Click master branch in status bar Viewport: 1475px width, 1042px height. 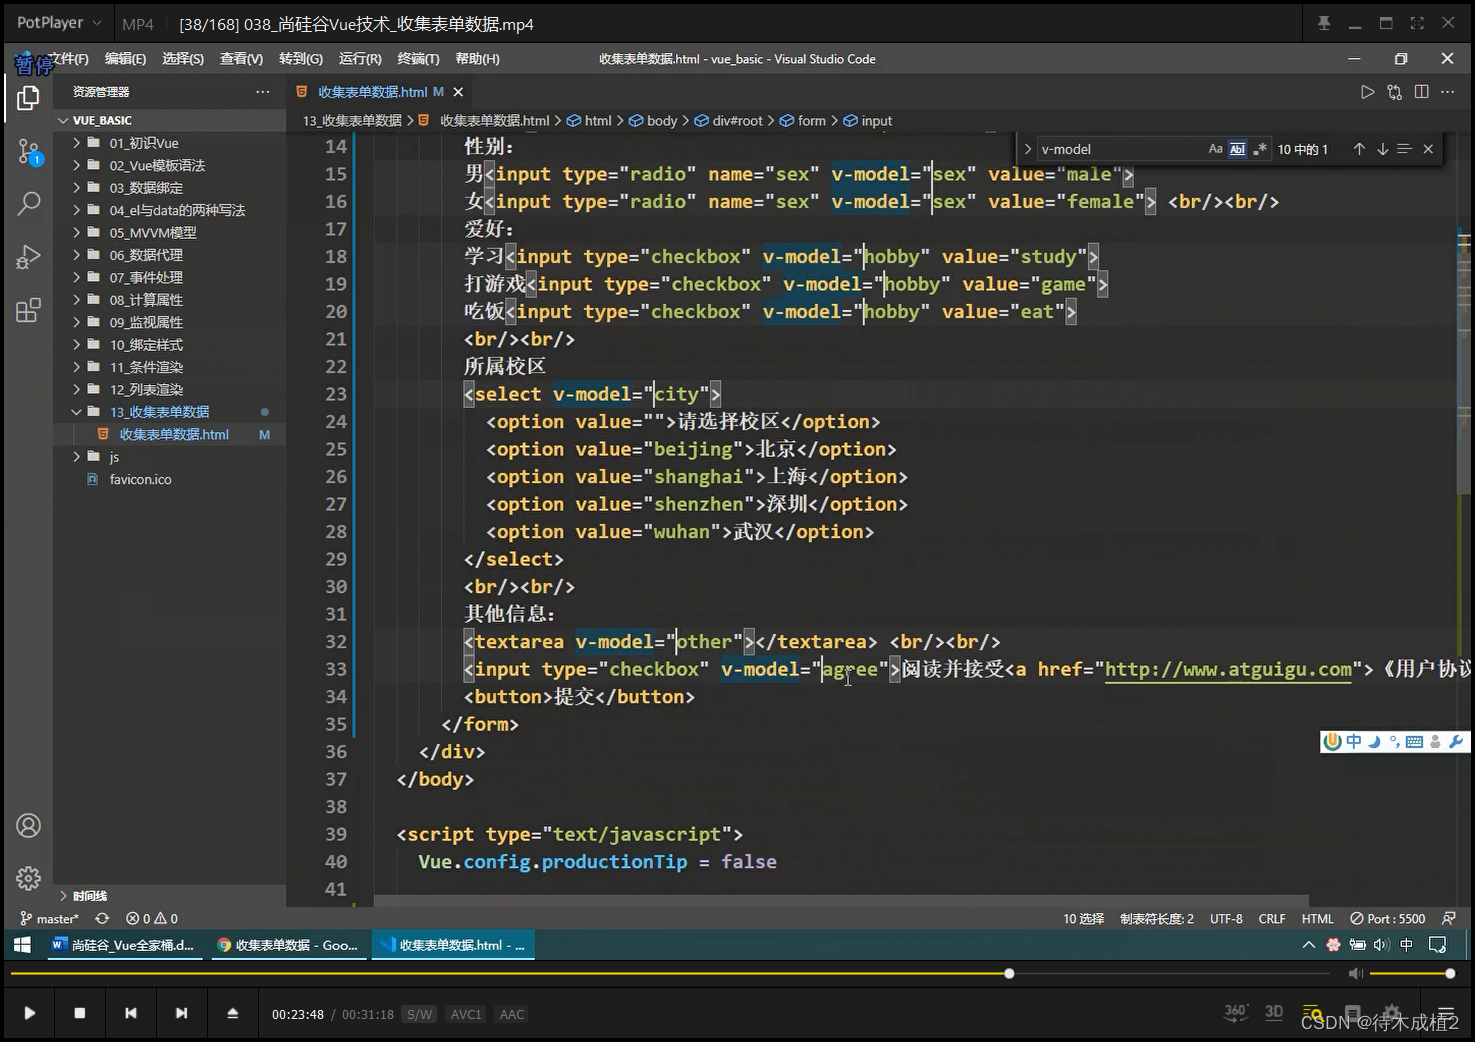pos(49,918)
